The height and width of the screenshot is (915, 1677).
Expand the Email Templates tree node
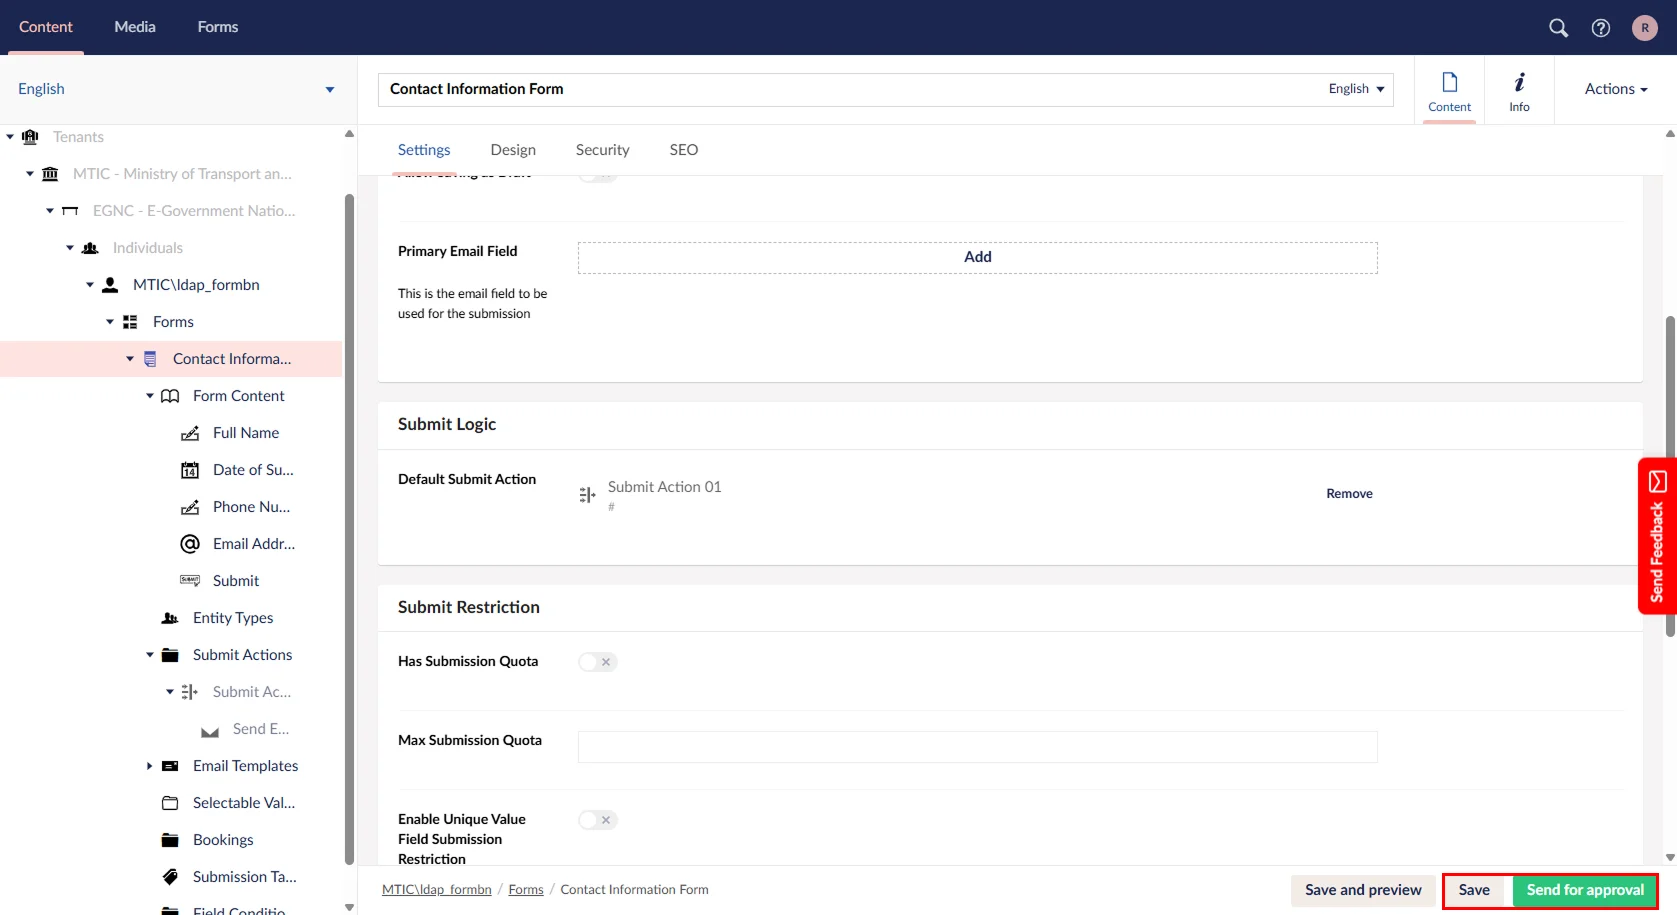tap(150, 766)
